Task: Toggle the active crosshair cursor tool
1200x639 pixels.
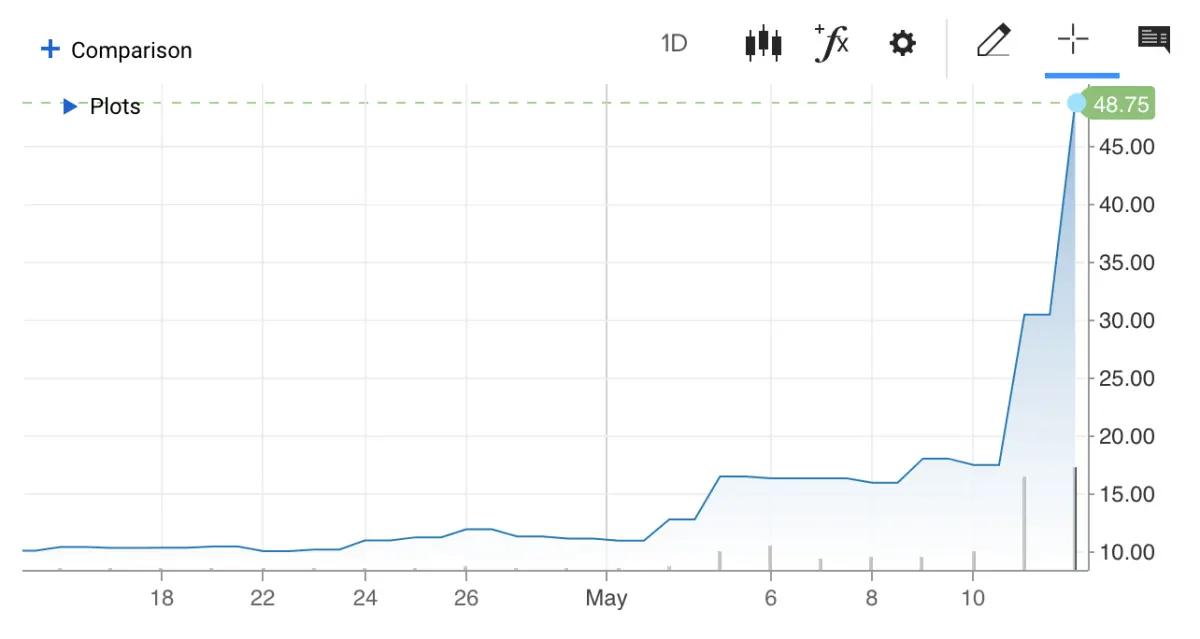Action: click(1072, 40)
